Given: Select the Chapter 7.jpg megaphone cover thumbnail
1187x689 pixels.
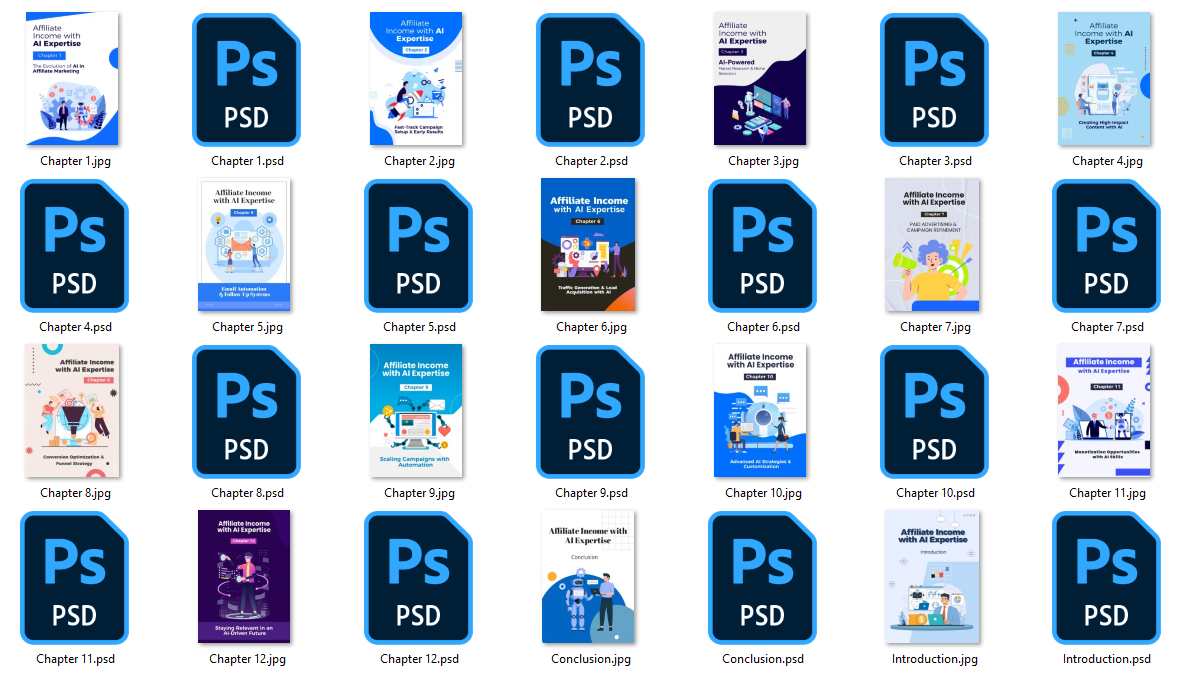Looking at the screenshot, I should [x=934, y=245].
